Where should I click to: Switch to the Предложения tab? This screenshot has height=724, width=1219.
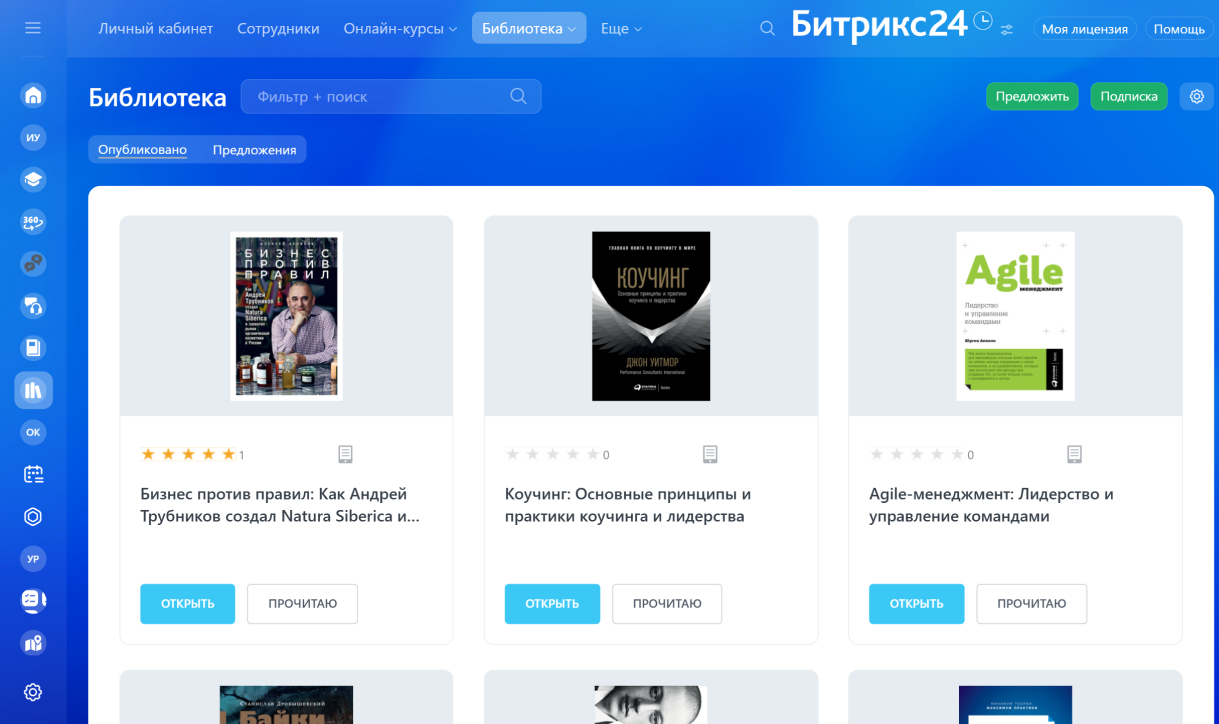coord(254,149)
